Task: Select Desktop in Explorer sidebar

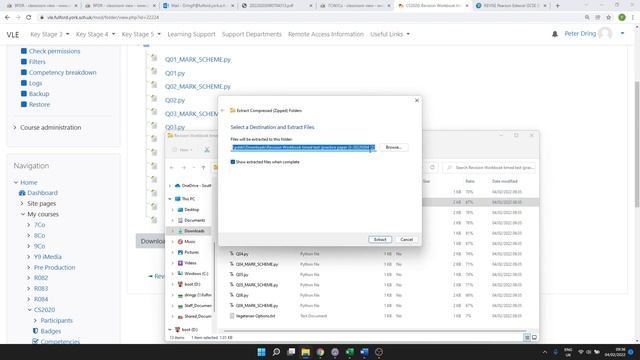Action: point(191,210)
